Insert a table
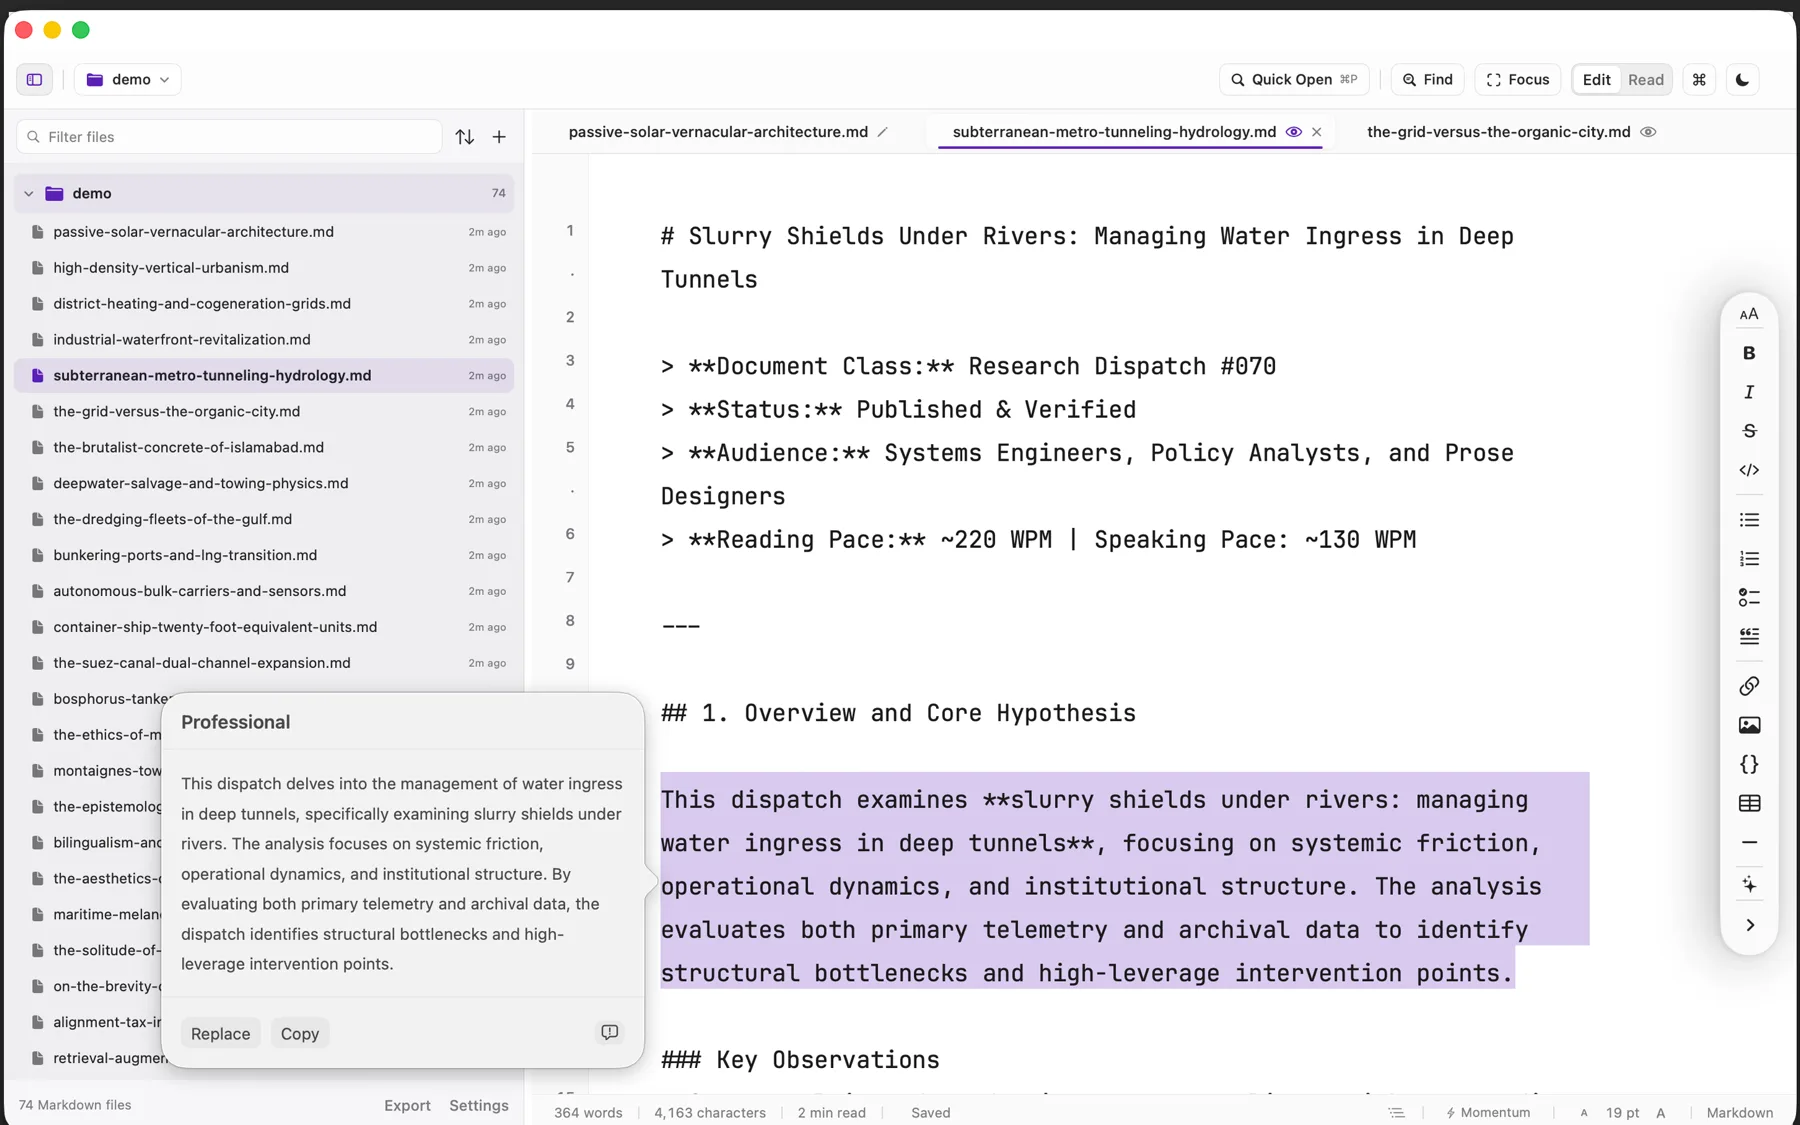 click(1749, 803)
